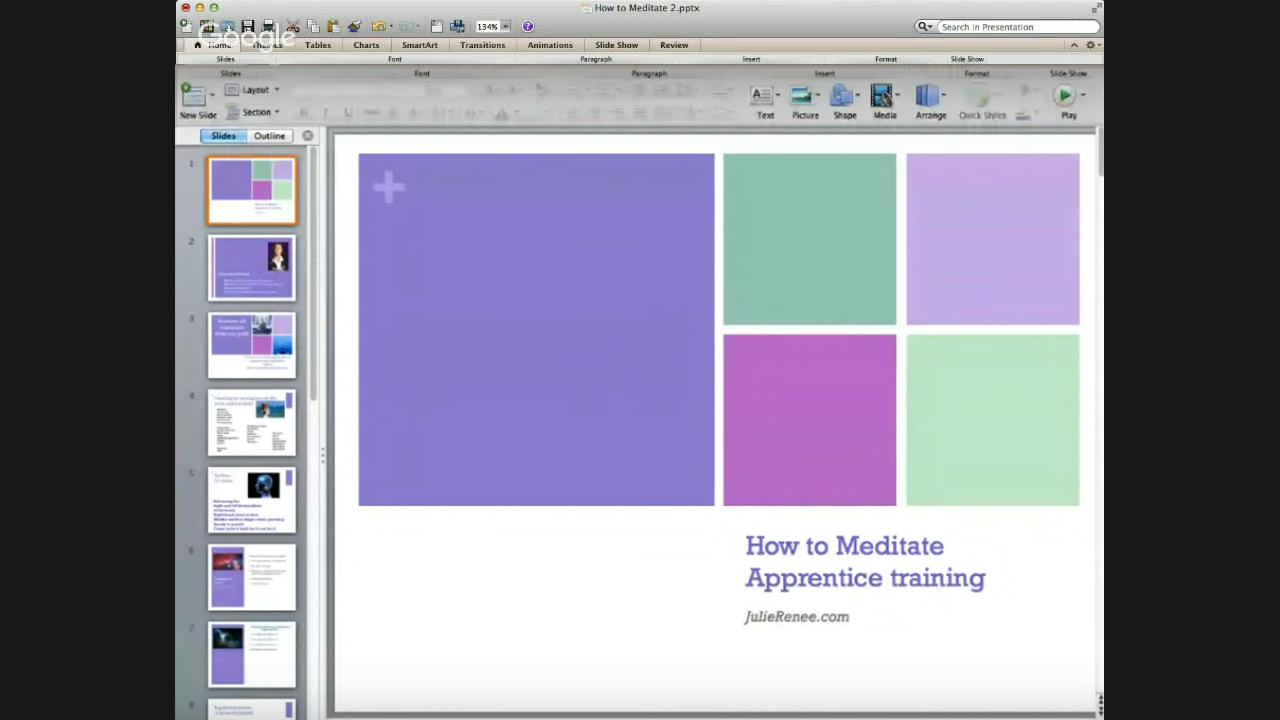
Task: Switch the sidebar to Outline view
Action: [x=269, y=136]
